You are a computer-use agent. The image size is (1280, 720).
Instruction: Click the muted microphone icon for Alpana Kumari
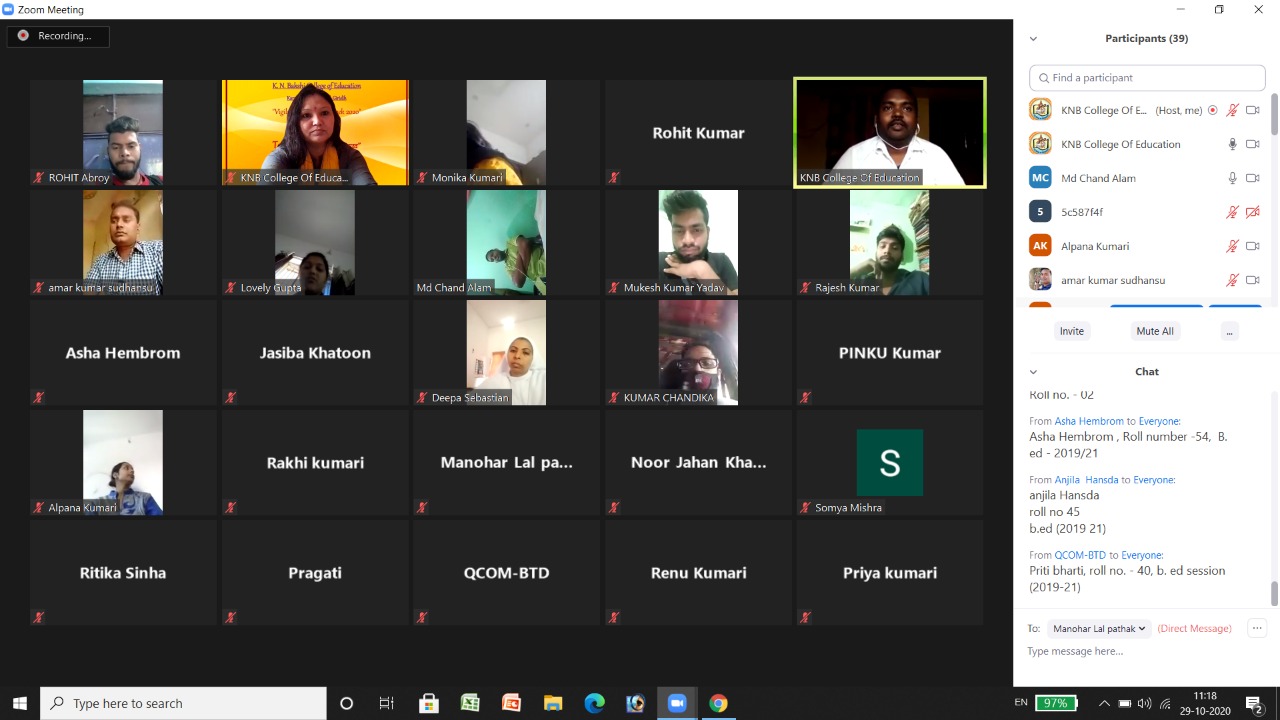click(x=1233, y=246)
